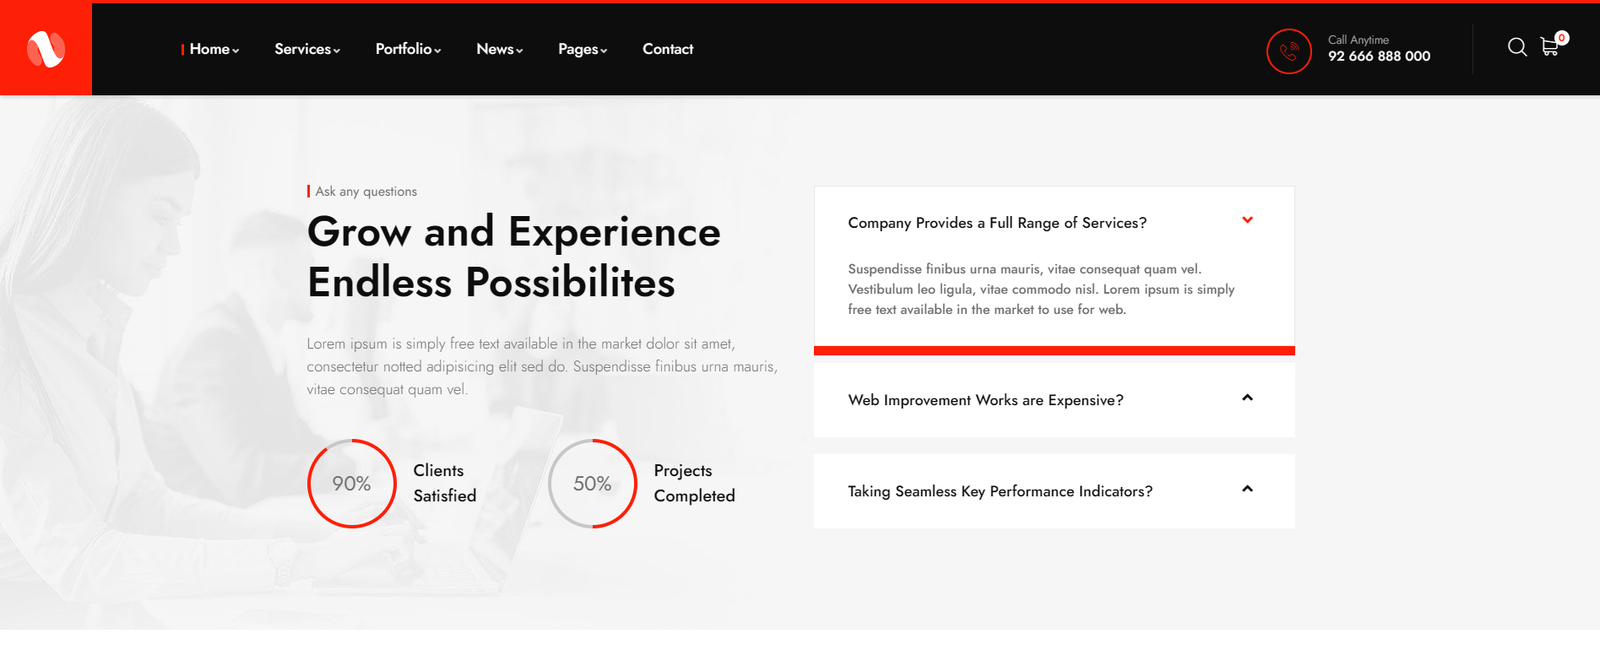Image resolution: width=1600 pixels, height=655 pixels.
Task: Select the News menu item
Action: click(x=495, y=48)
